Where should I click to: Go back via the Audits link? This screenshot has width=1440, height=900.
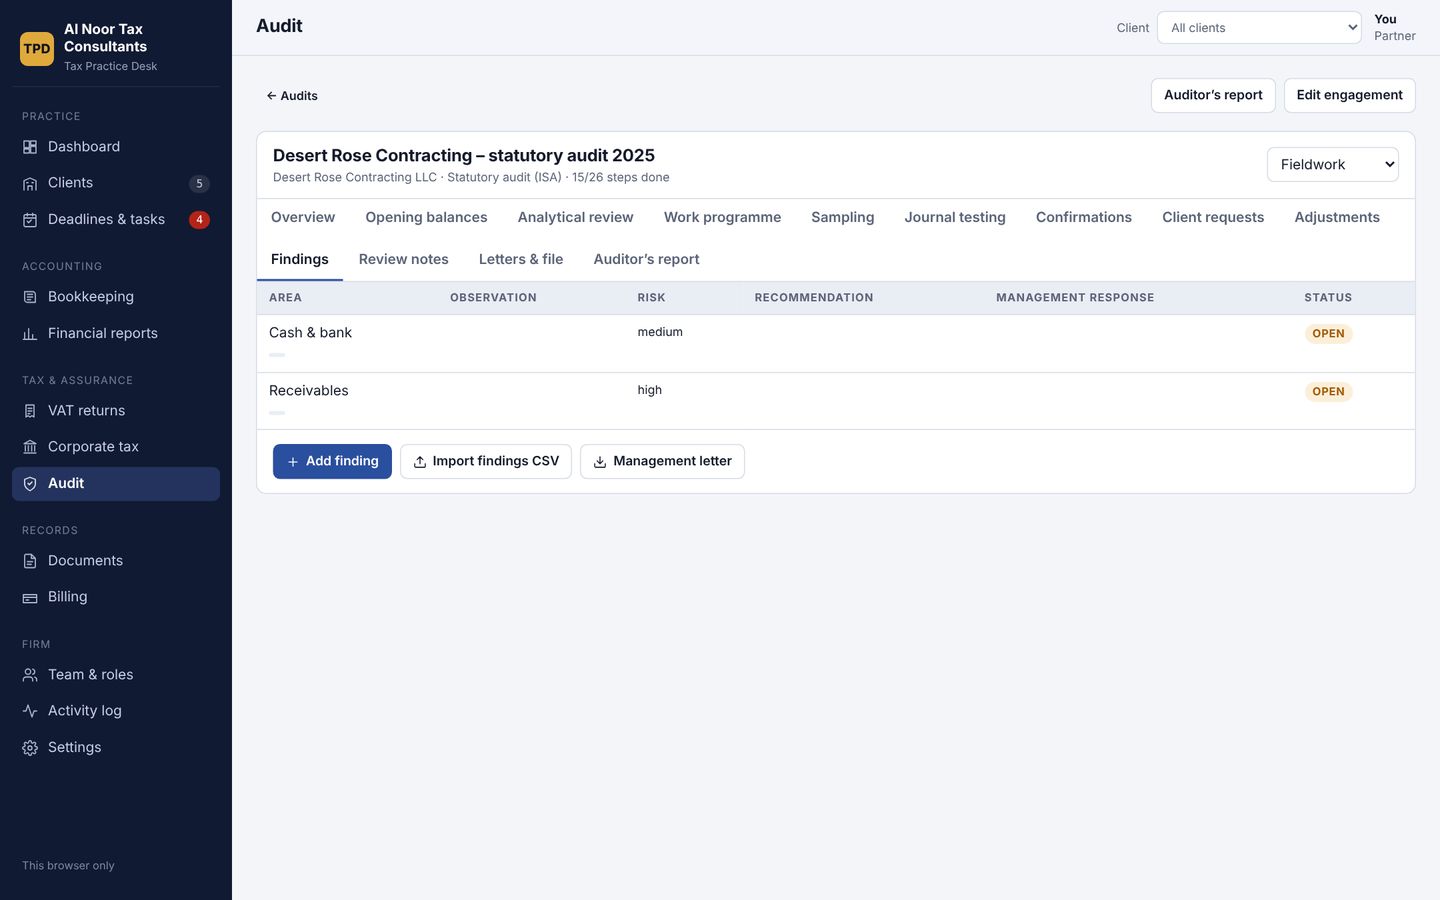click(292, 96)
